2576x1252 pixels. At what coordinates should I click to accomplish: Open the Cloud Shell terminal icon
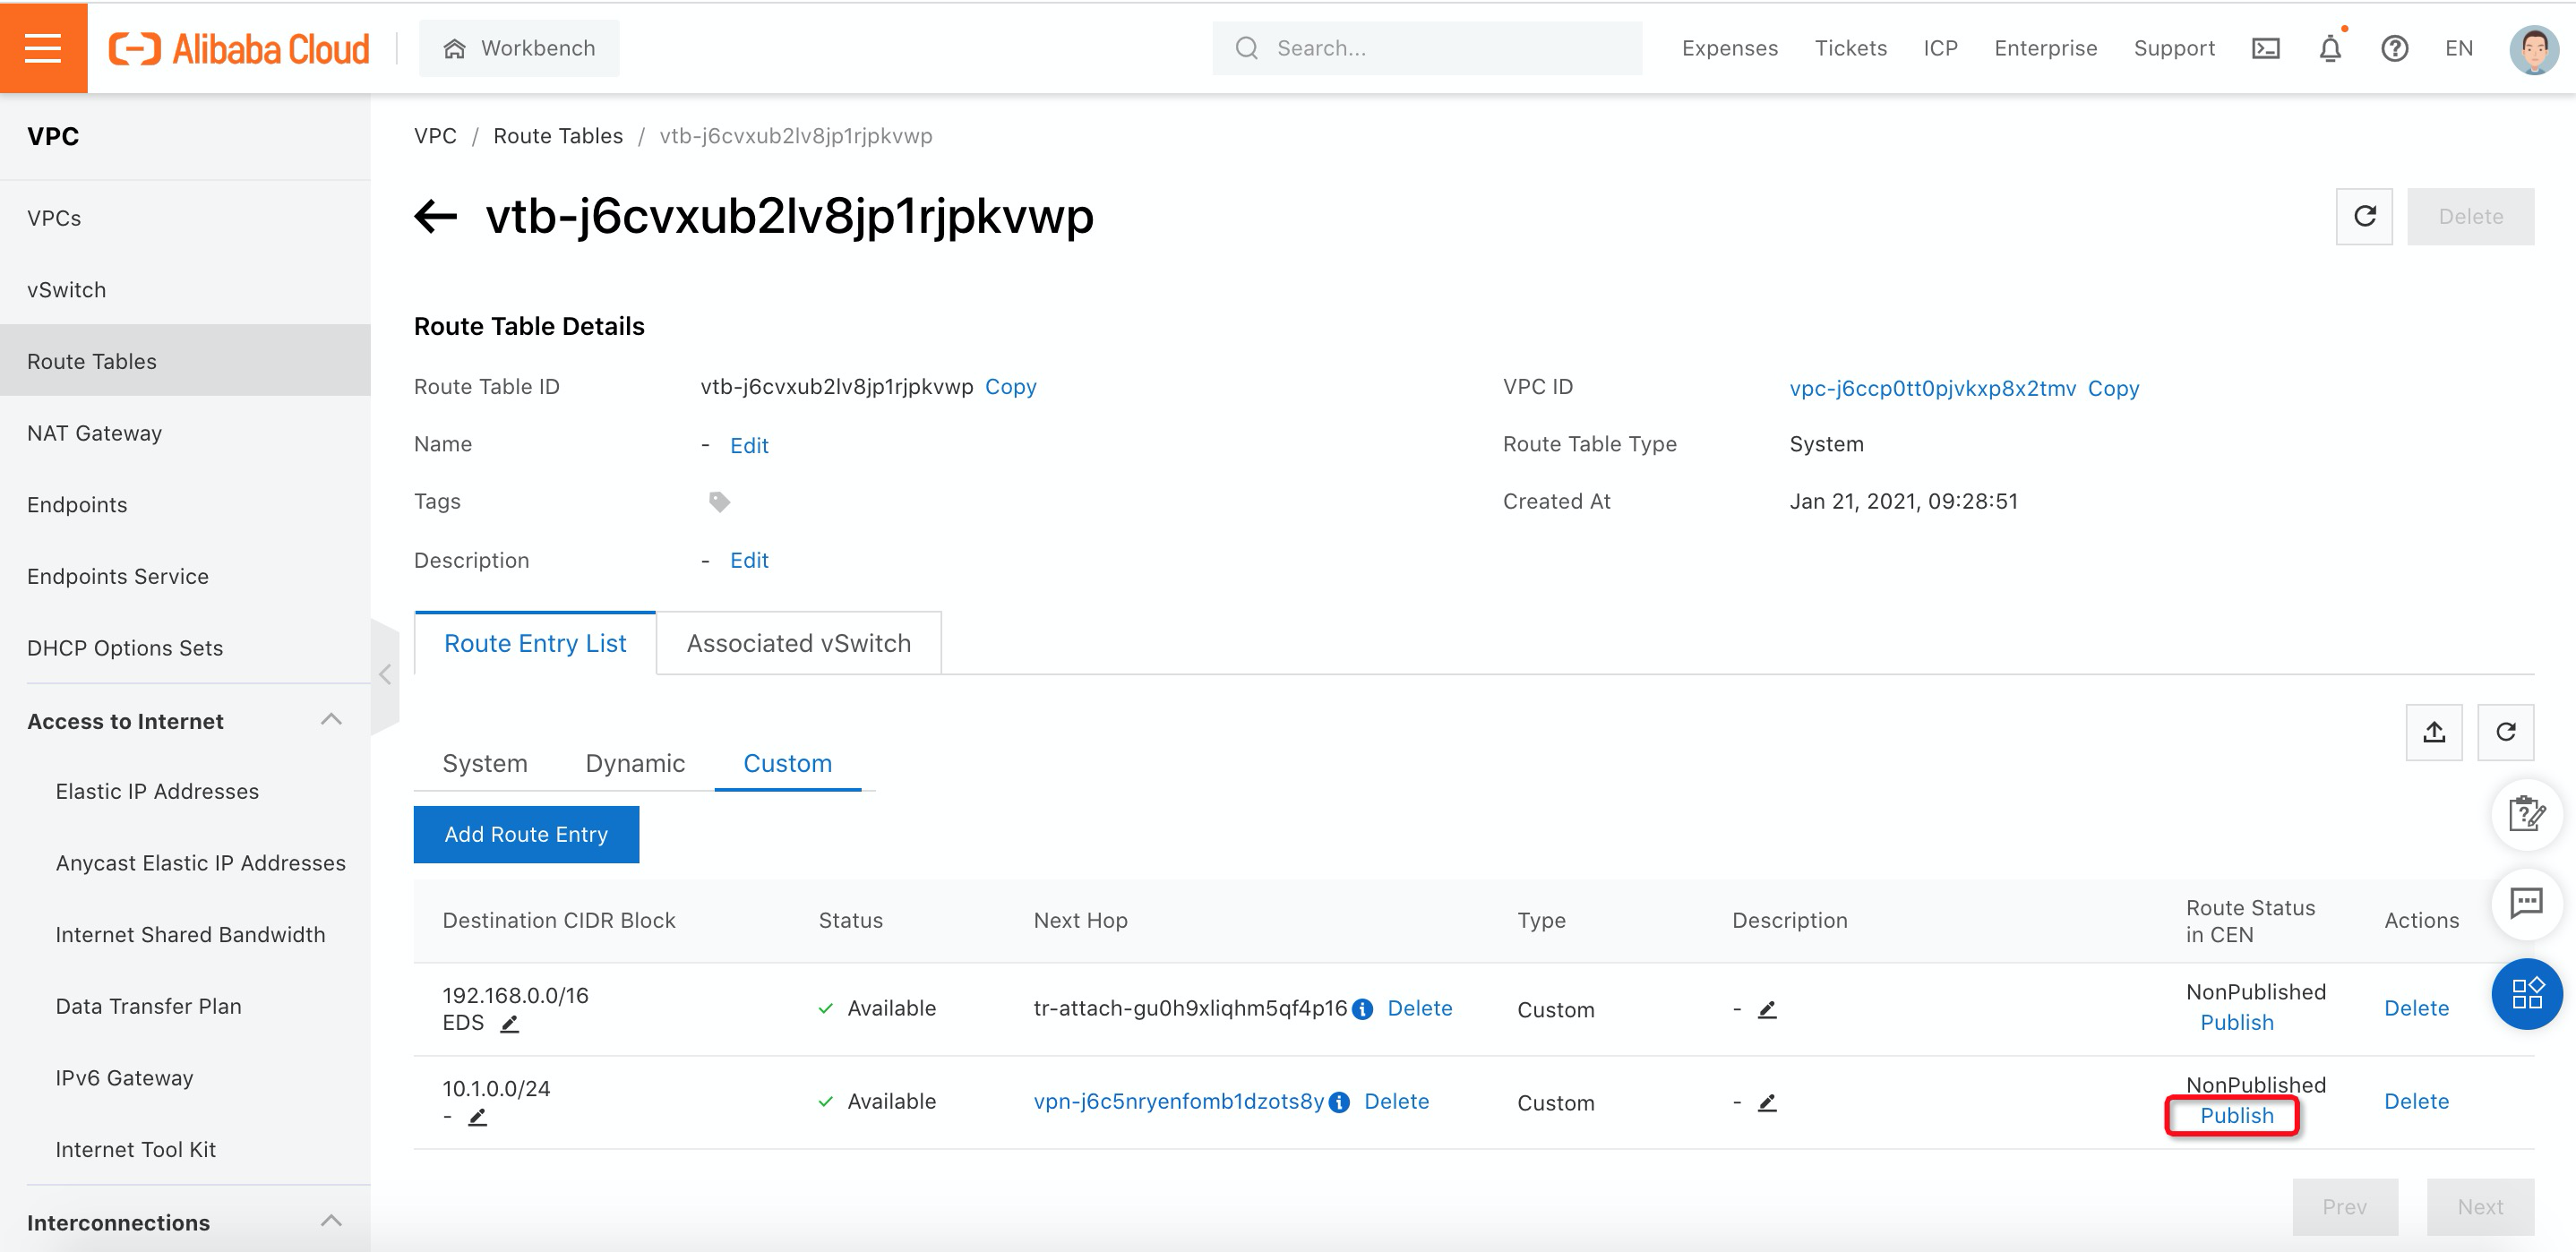point(2265,48)
